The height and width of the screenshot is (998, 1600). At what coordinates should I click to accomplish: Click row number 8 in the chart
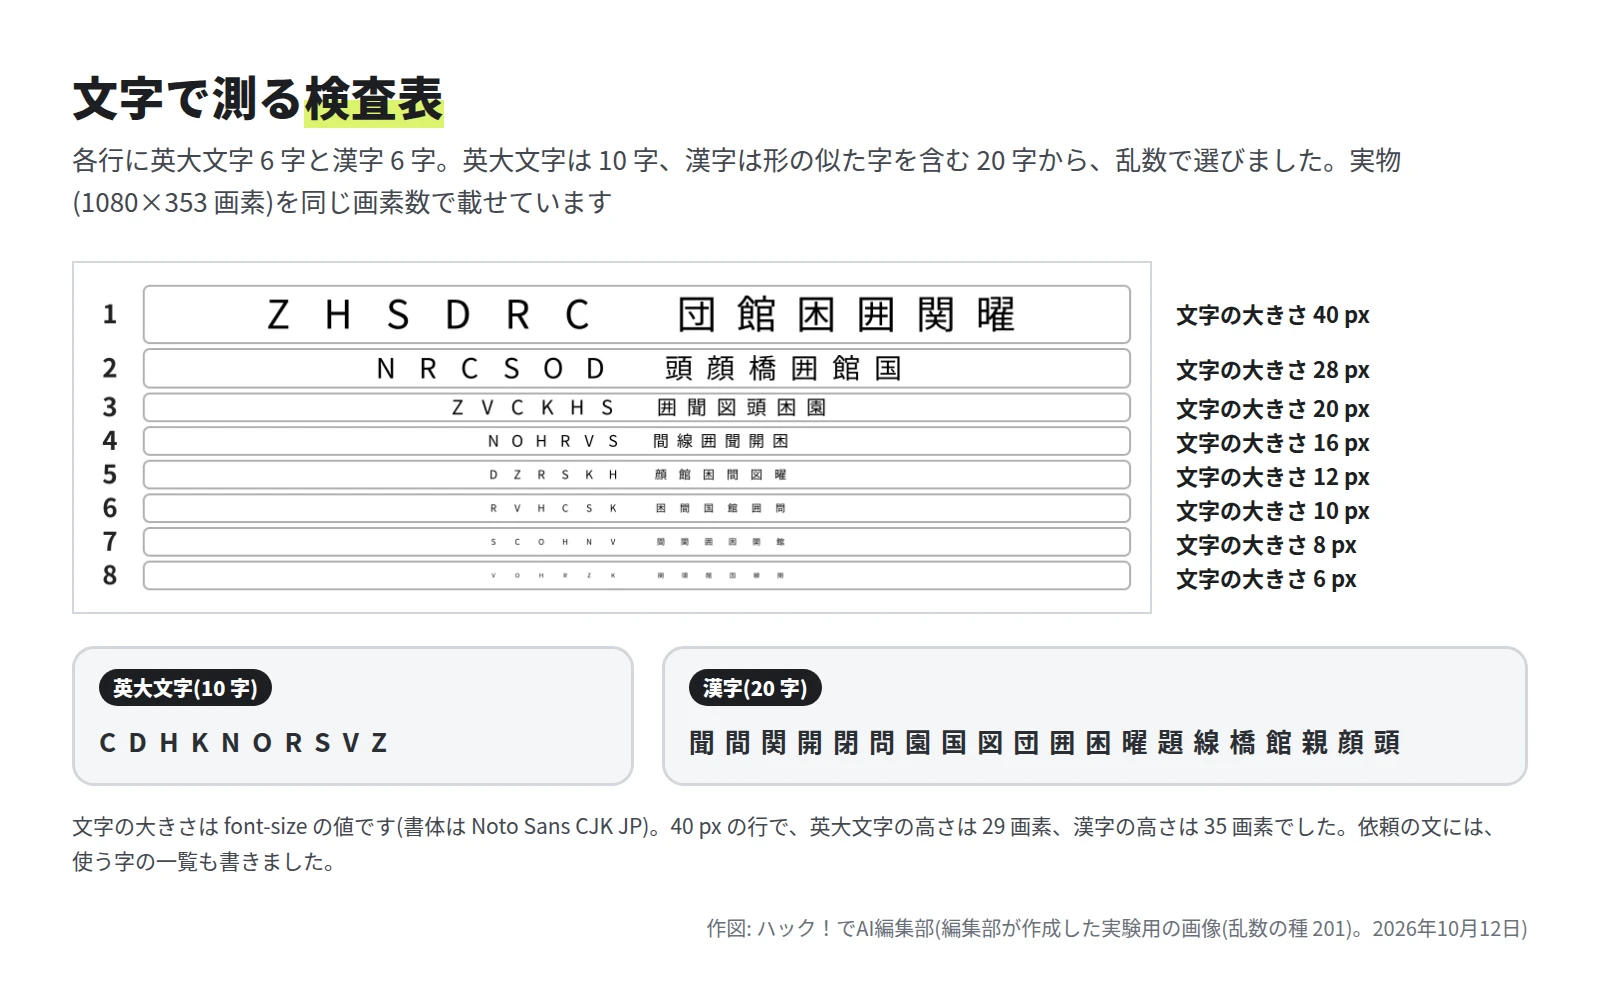click(x=110, y=575)
